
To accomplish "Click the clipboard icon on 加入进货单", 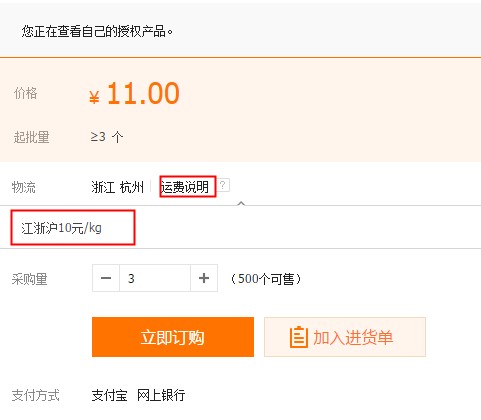I will pyautogui.click(x=298, y=337).
